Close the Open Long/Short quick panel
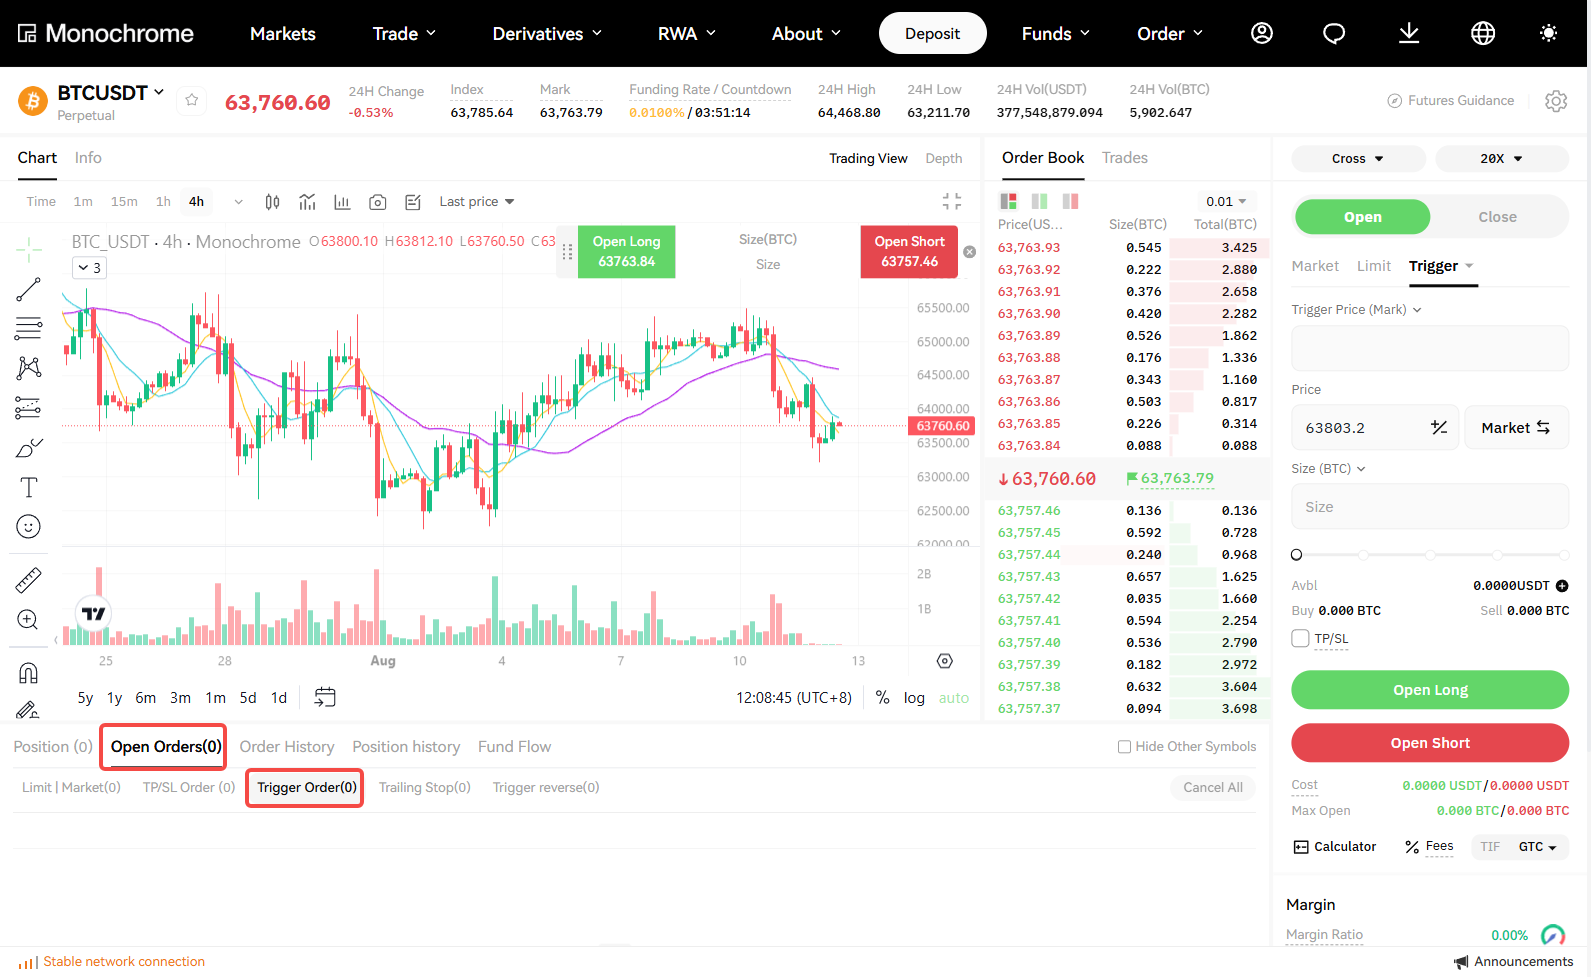The width and height of the screenshot is (1591, 977). pos(969,252)
